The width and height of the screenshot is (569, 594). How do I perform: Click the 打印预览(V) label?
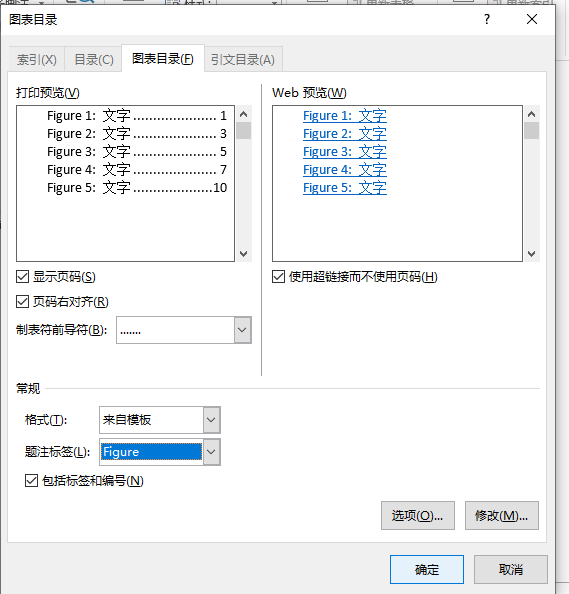(x=48, y=93)
